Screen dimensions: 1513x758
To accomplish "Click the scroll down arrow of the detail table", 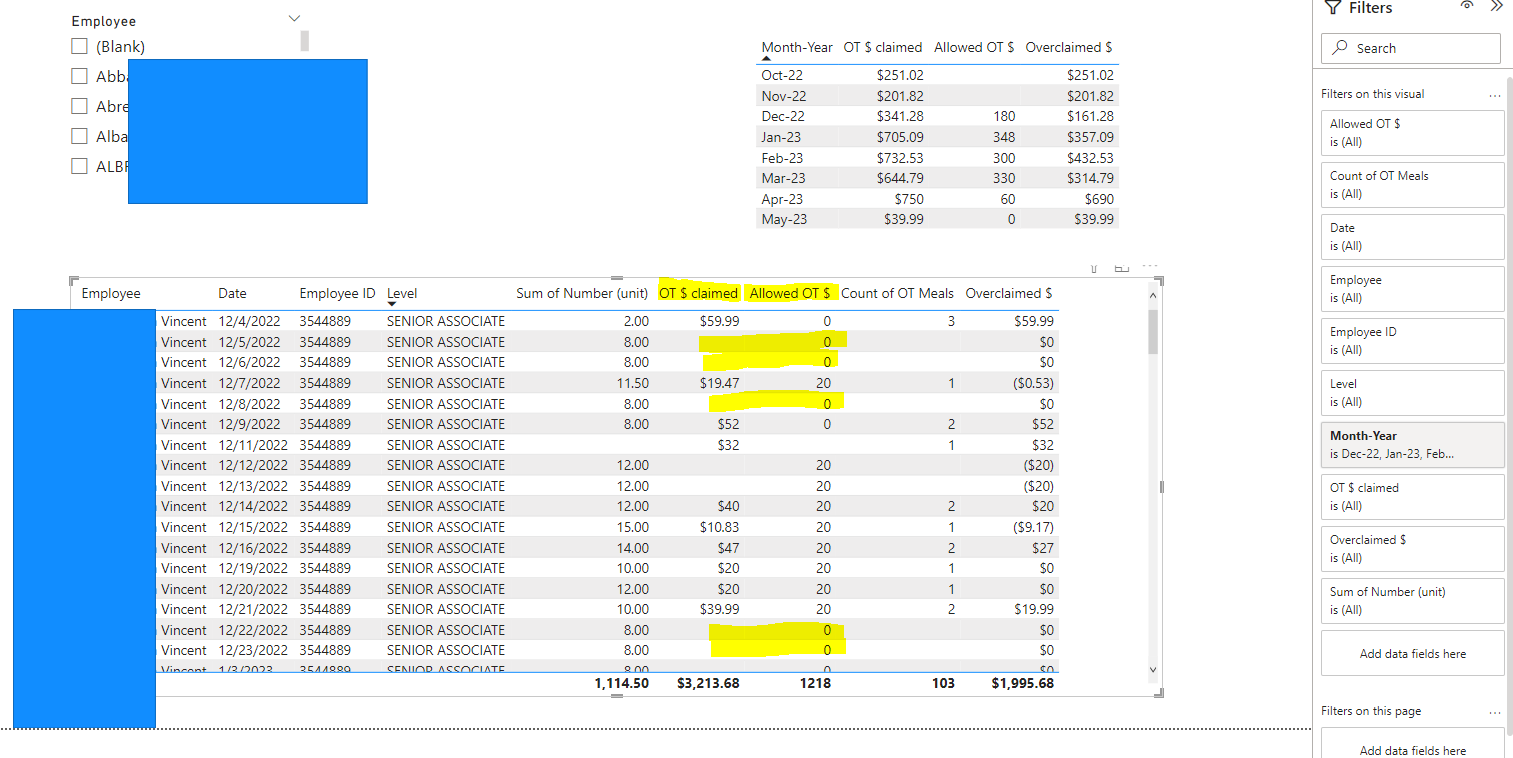I will click(1153, 669).
